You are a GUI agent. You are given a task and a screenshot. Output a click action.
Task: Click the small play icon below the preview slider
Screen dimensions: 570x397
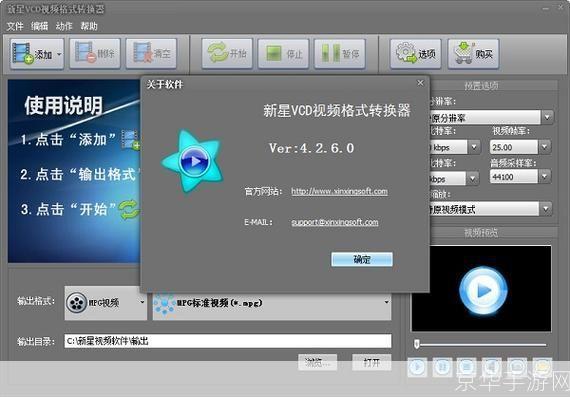pos(417,367)
